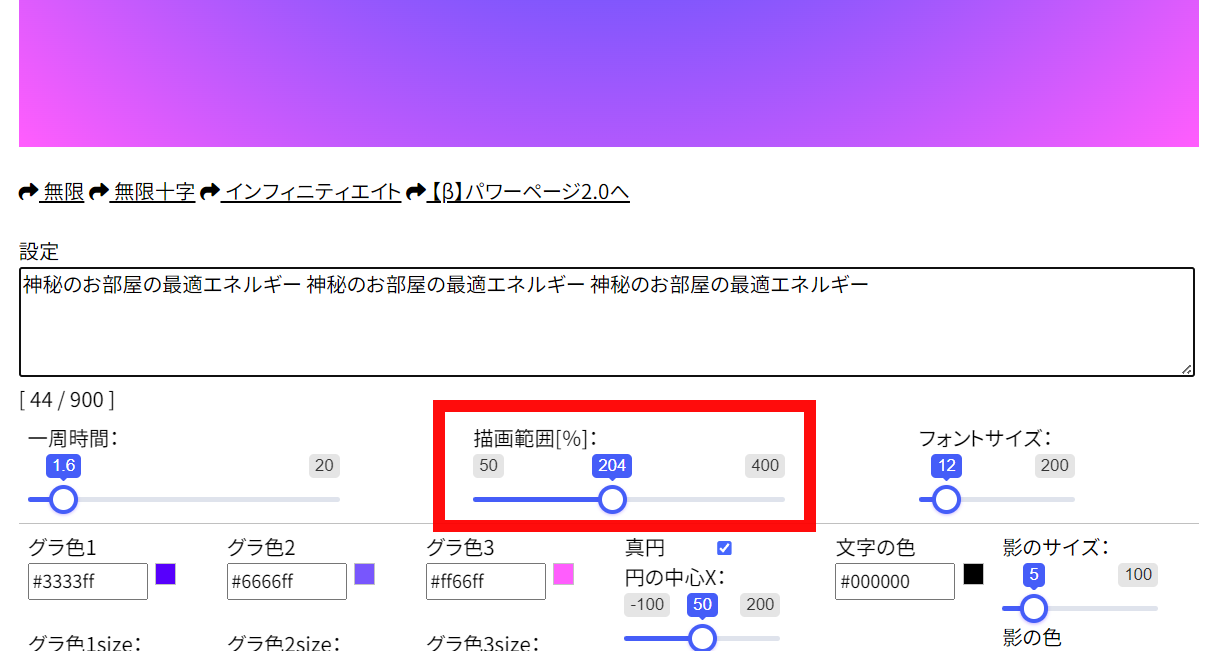Click the 影のサイズ slider handle
This screenshot has width=1220, height=651.
[x=1034, y=608]
